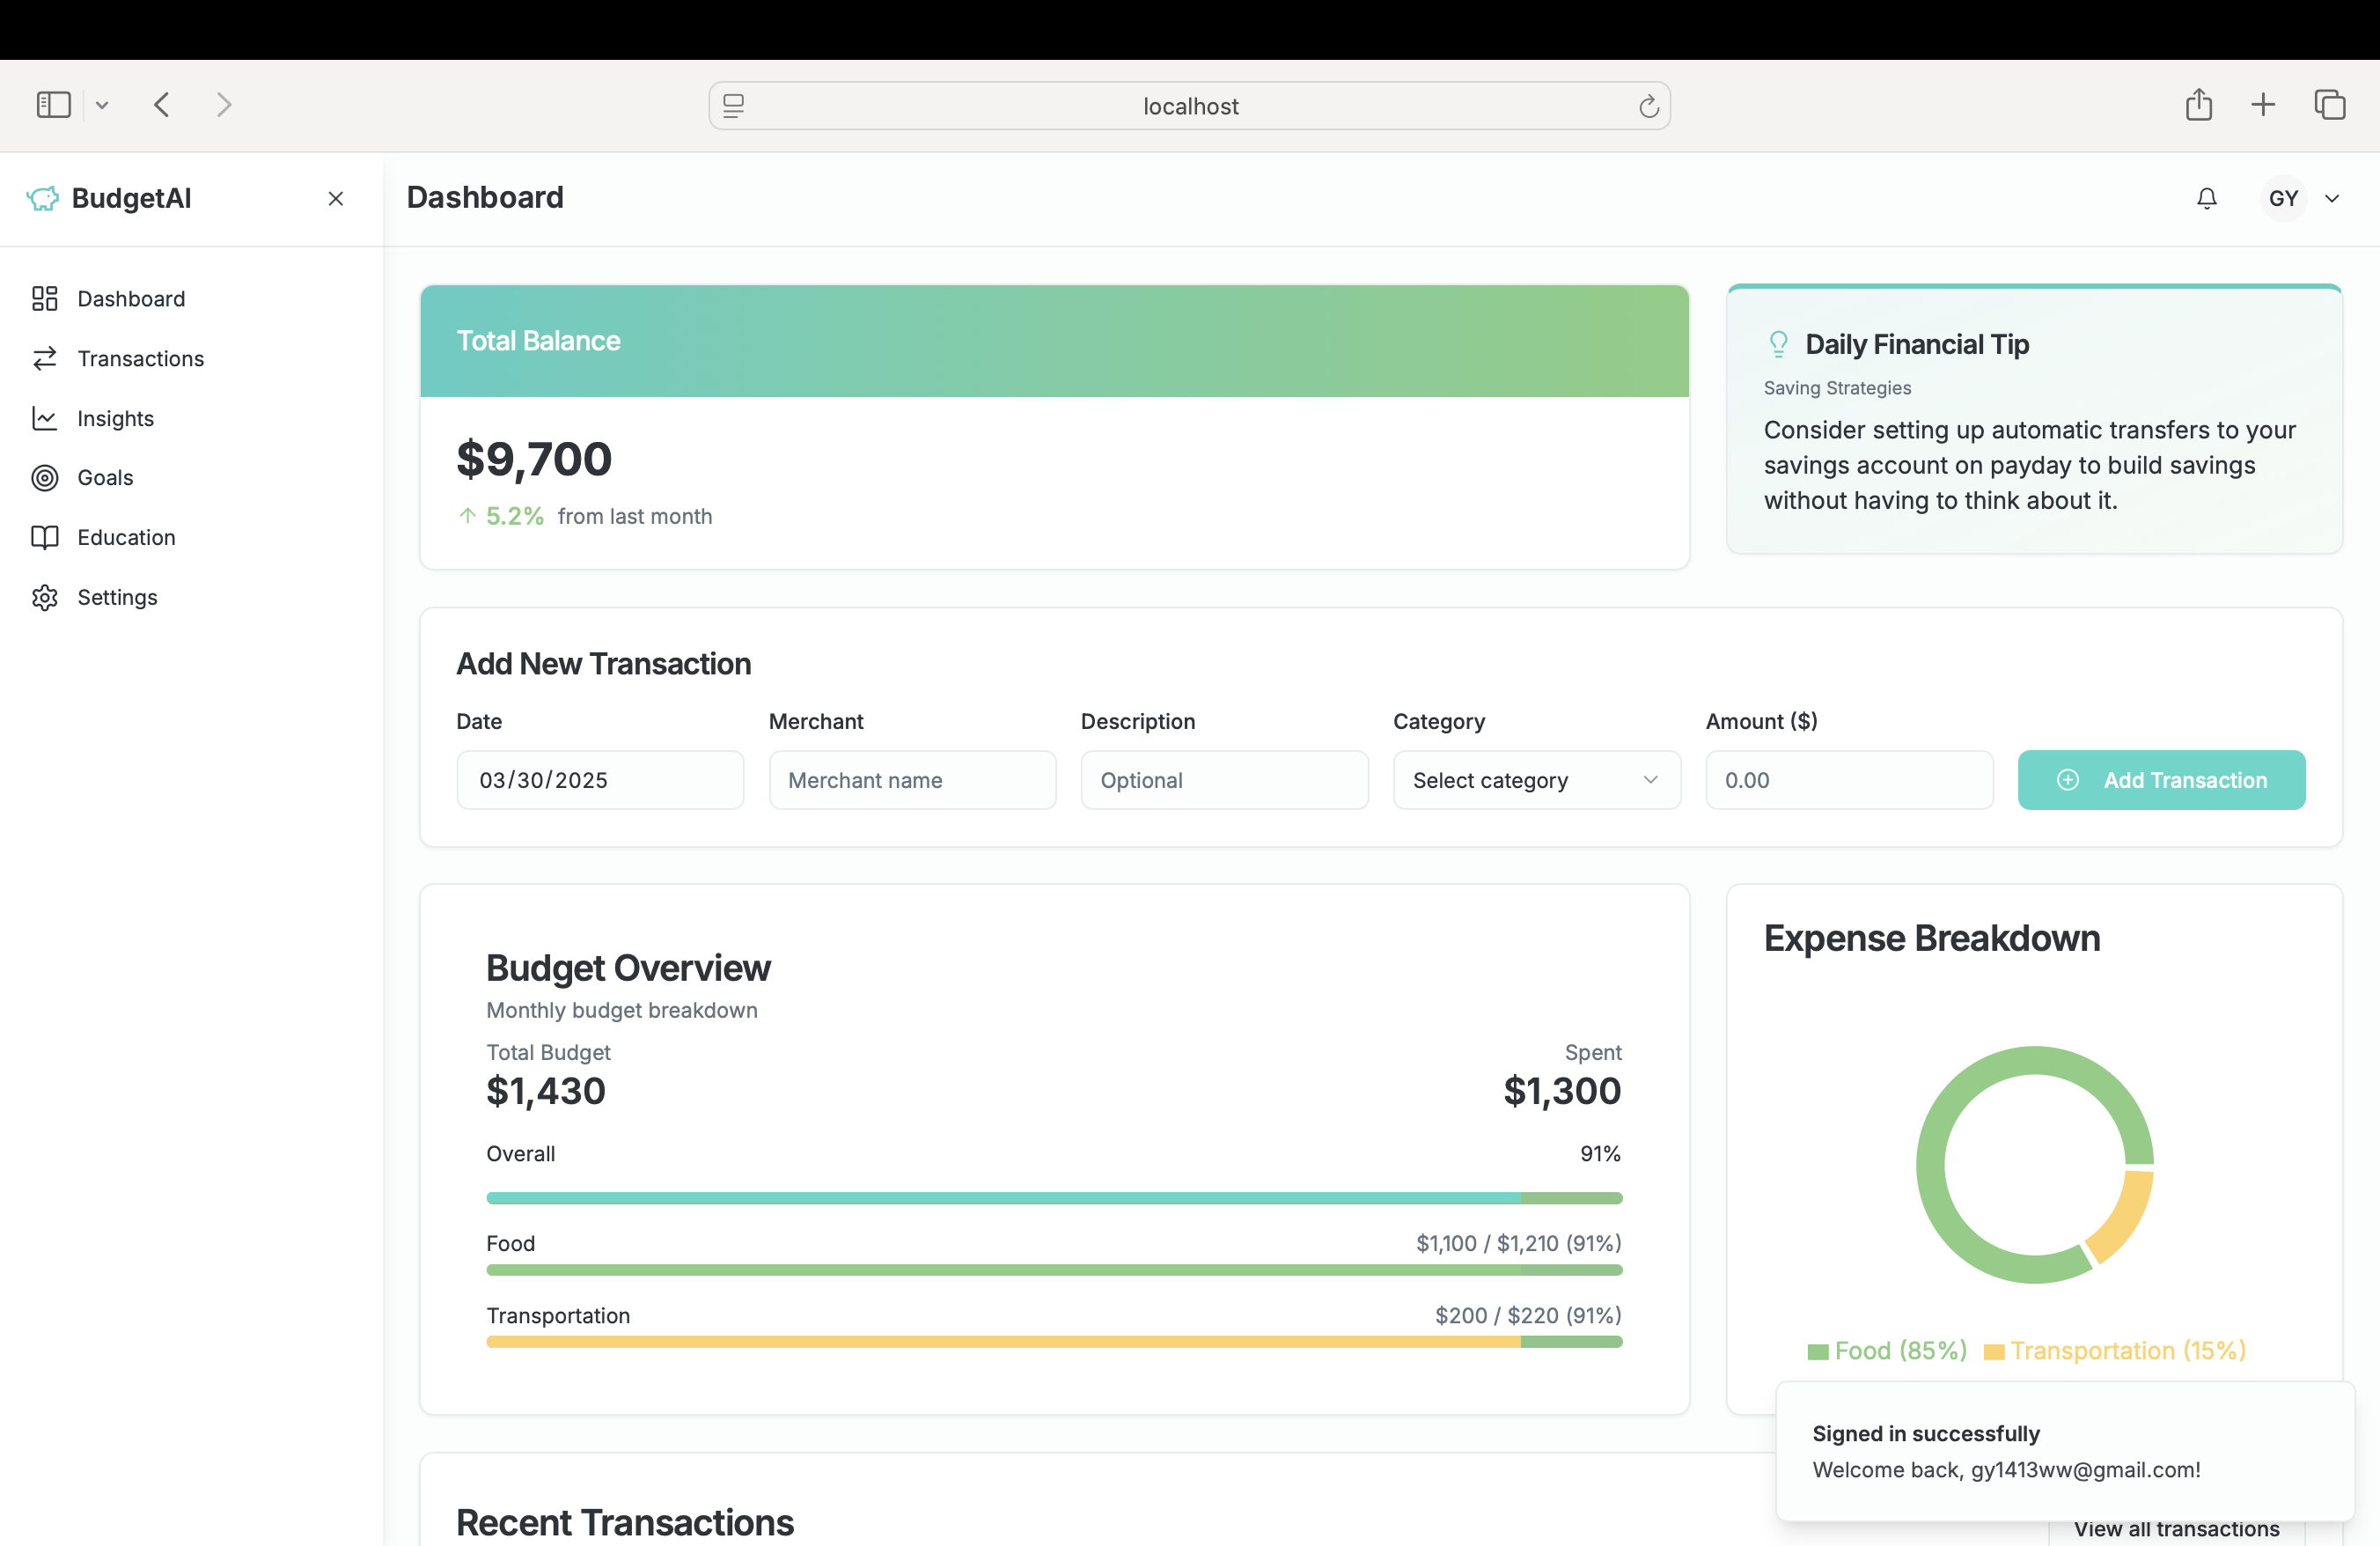This screenshot has height=1546, width=2380.
Task: Reload the localhost page
Action: point(1649,106)
